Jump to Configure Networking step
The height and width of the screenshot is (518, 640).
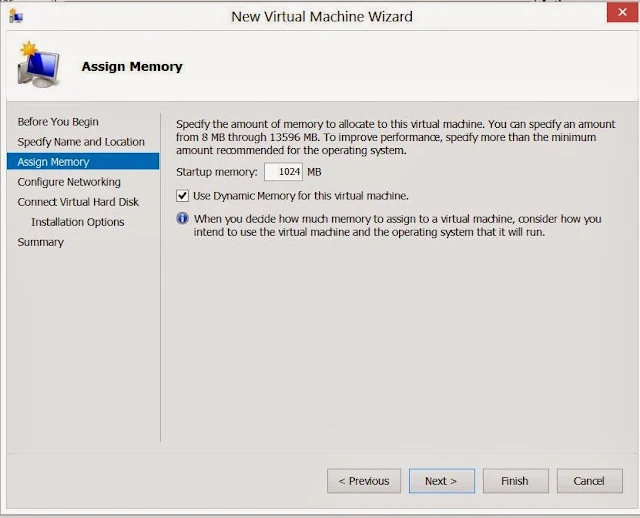[x=69, y=182]
